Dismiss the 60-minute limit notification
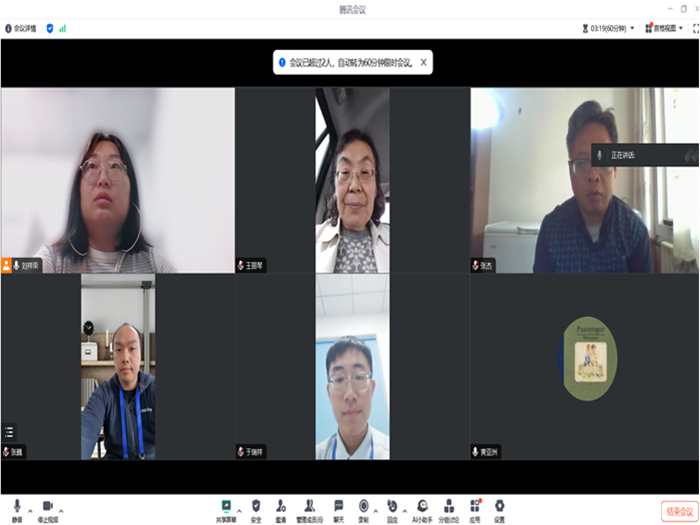 (x=423, y=62)
